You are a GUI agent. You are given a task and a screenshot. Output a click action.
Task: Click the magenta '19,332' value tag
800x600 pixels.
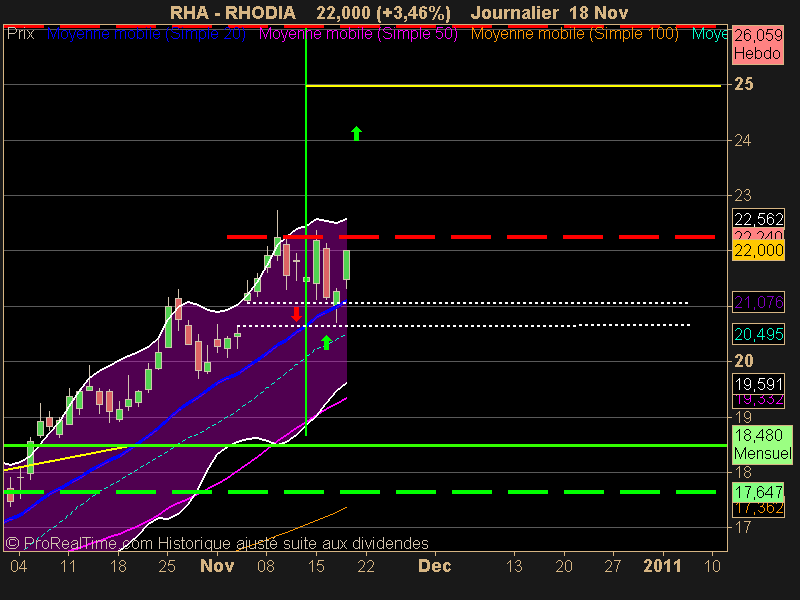[x=758, y=401]
